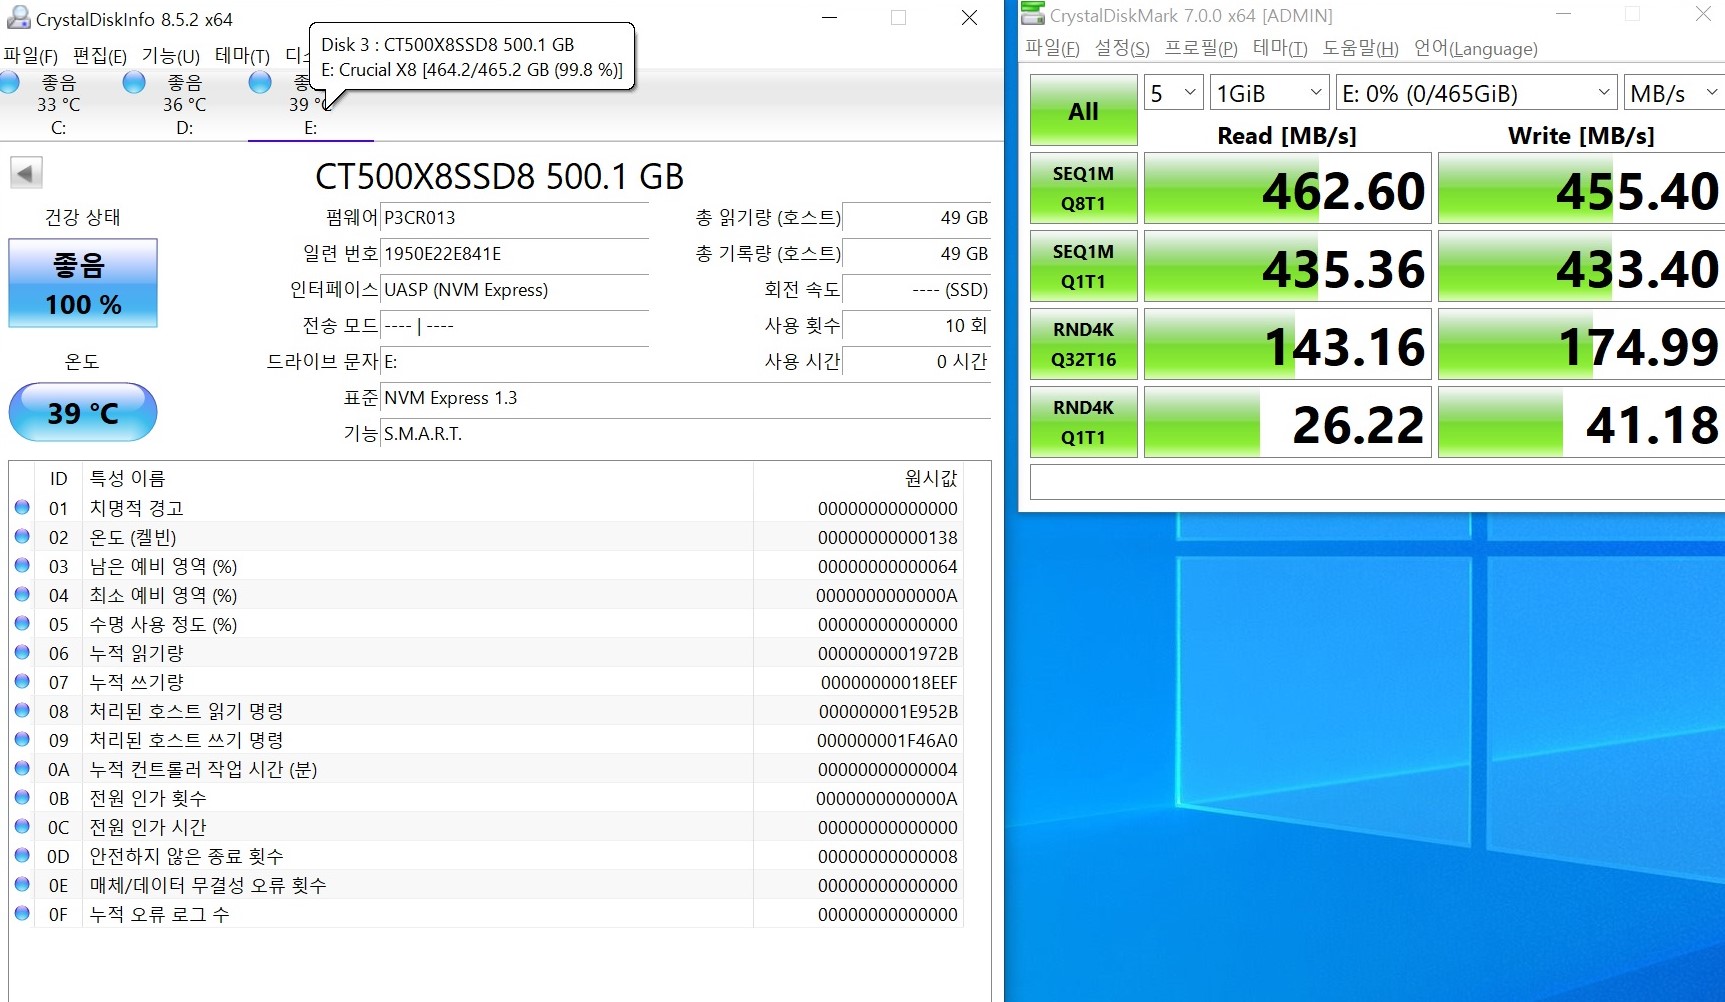
Task: Open 파일(F) menu in CrystalDiskInfo
Action: [31, 56]
